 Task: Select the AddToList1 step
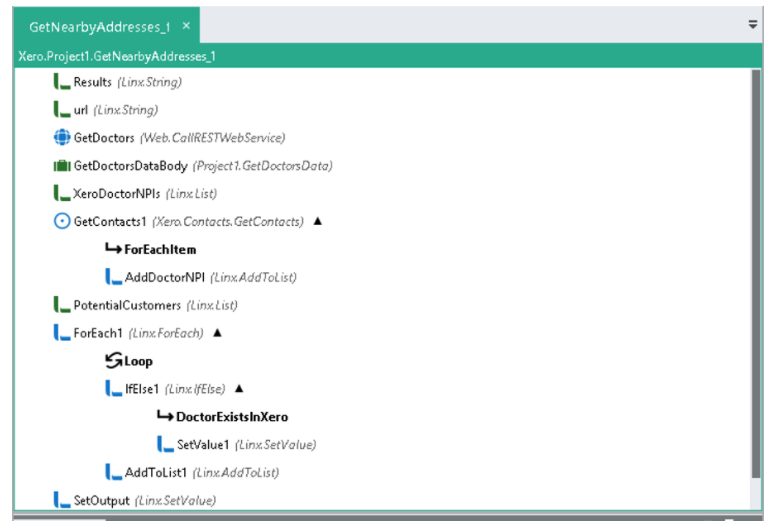(x=192, y=472)
